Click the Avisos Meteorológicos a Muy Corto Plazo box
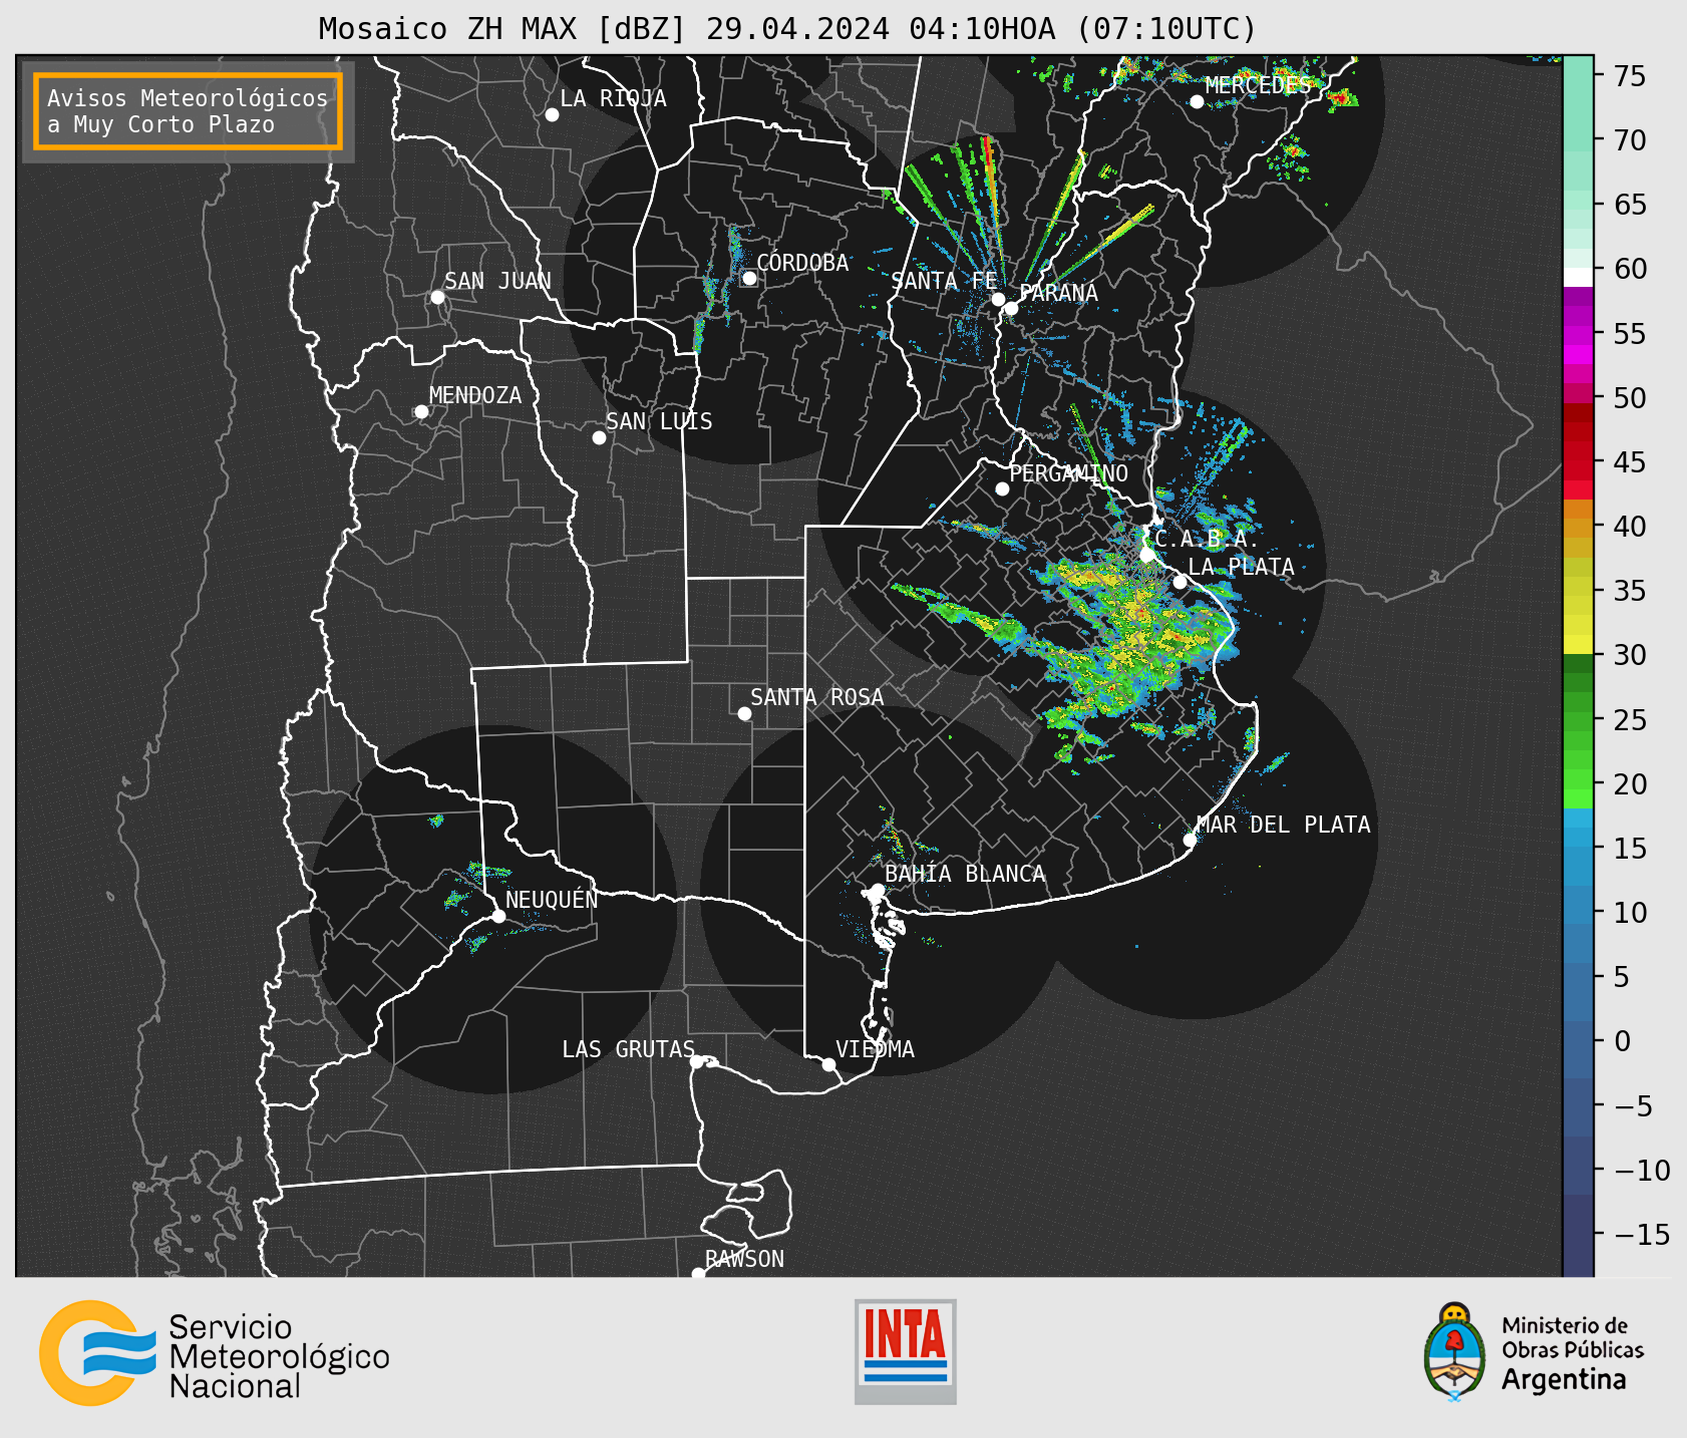Screen dimensions: 1687x1438 (188, 111)
